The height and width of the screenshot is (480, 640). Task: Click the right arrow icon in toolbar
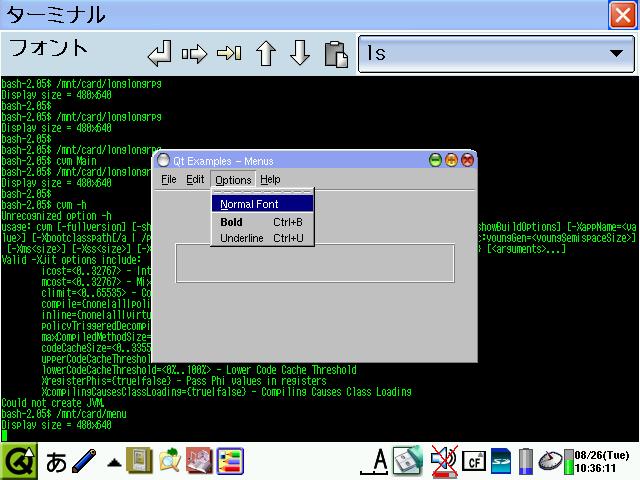[195, 53]
